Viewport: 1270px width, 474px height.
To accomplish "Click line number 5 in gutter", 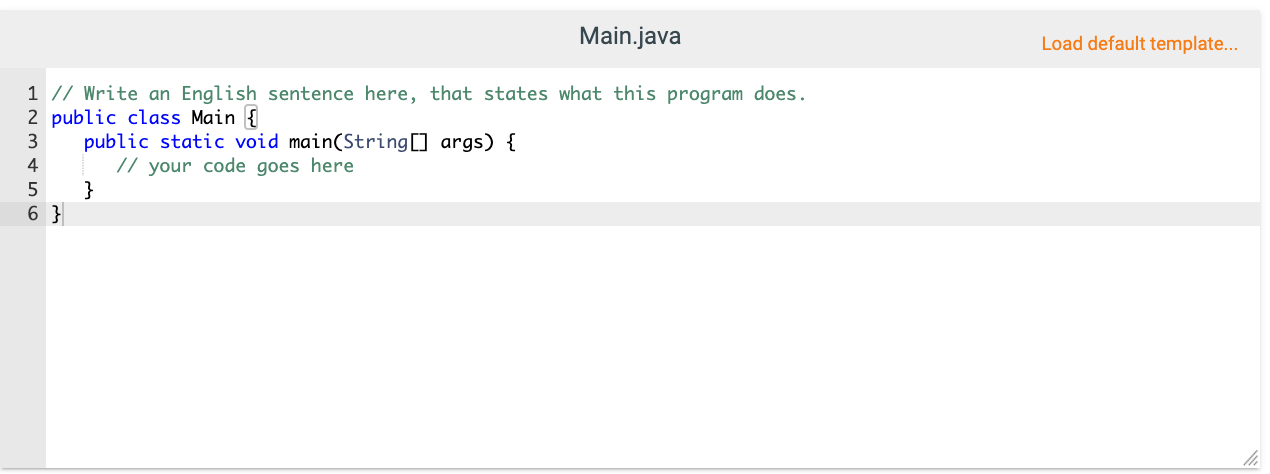I will click(32, 190).
